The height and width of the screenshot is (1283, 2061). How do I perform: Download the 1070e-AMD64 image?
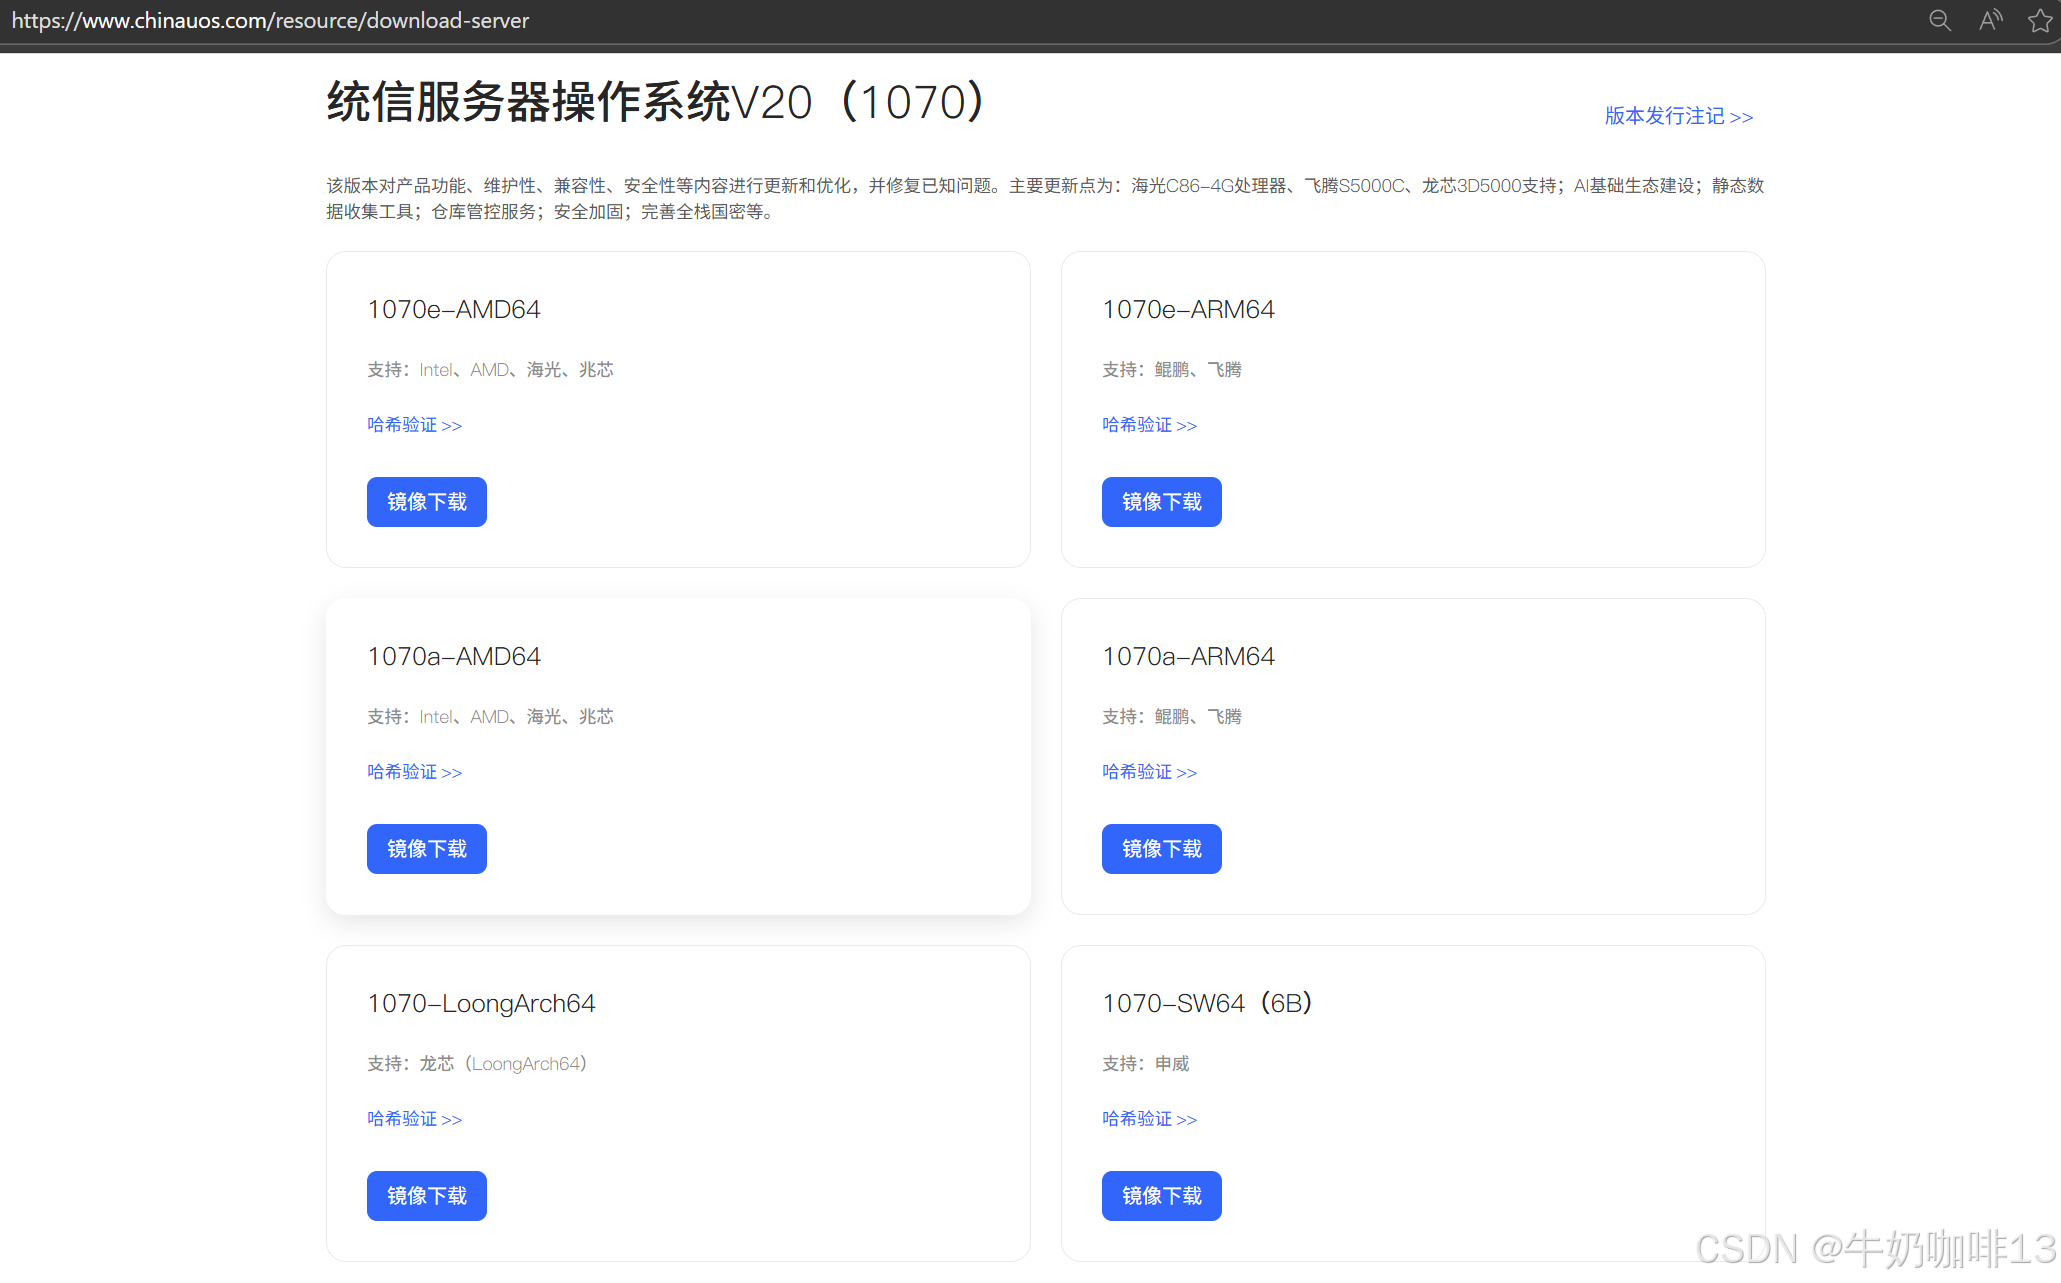pos(426,502)
